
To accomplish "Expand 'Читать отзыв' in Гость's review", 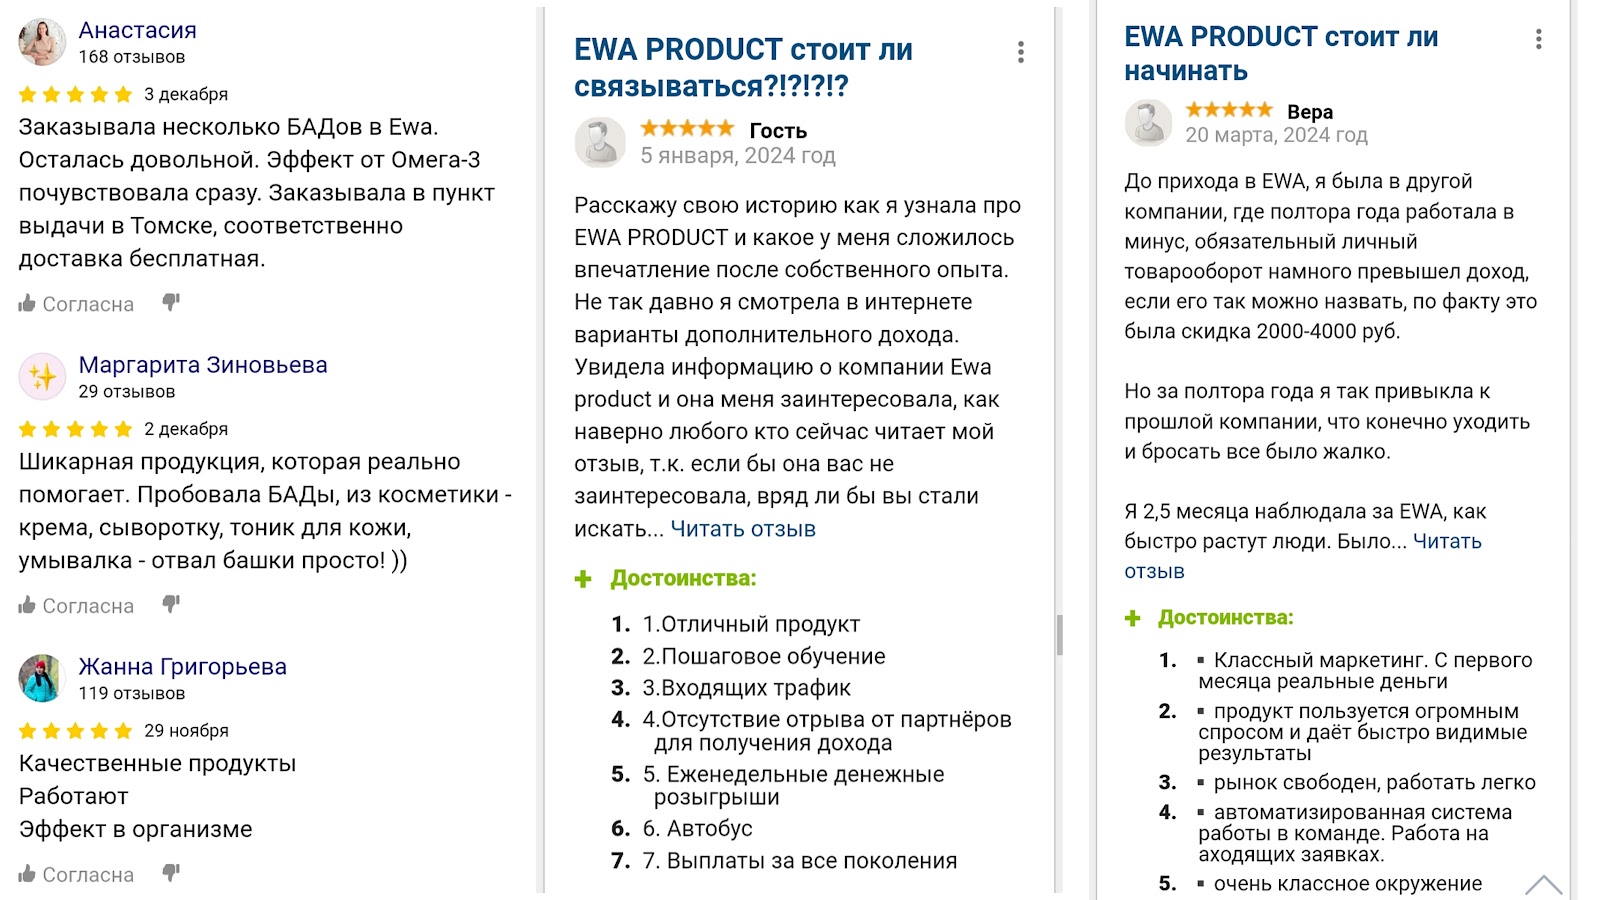I will tap(743, 529).
